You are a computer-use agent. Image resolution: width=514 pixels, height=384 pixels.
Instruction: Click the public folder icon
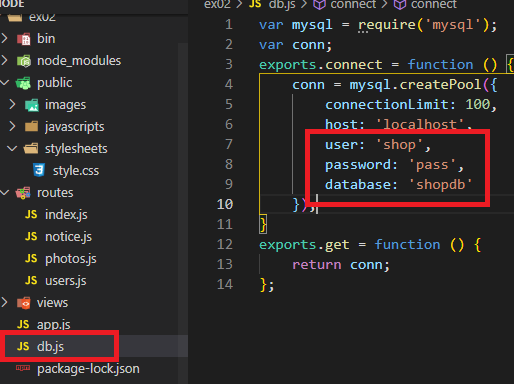coord(23,83)
